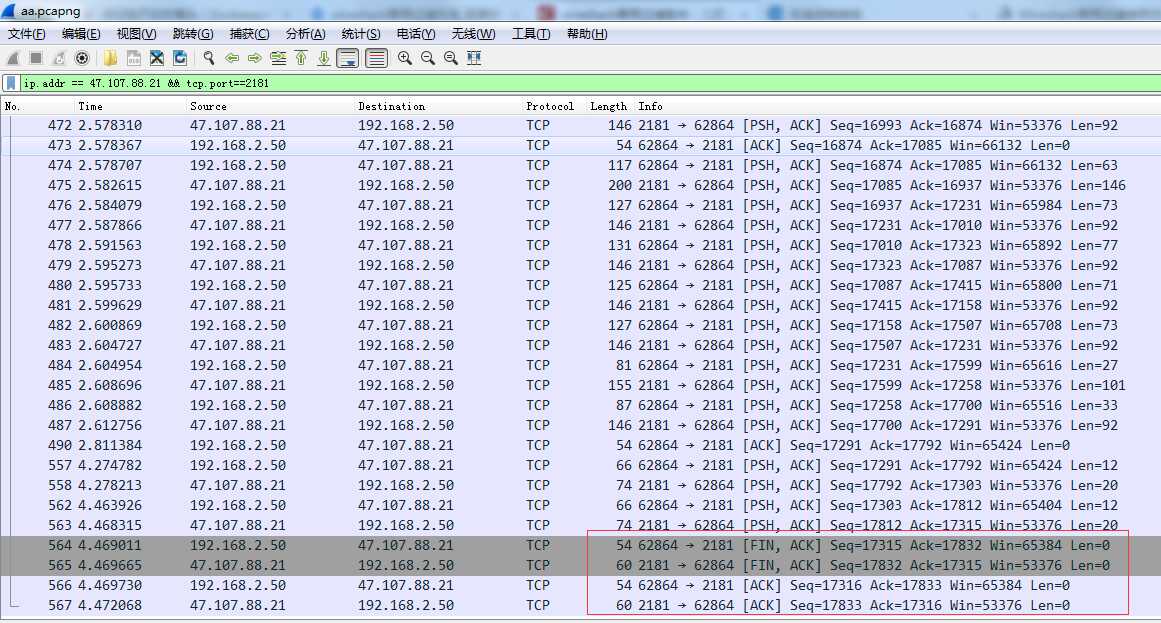Open the 工具(T) menu

point(531,34)
